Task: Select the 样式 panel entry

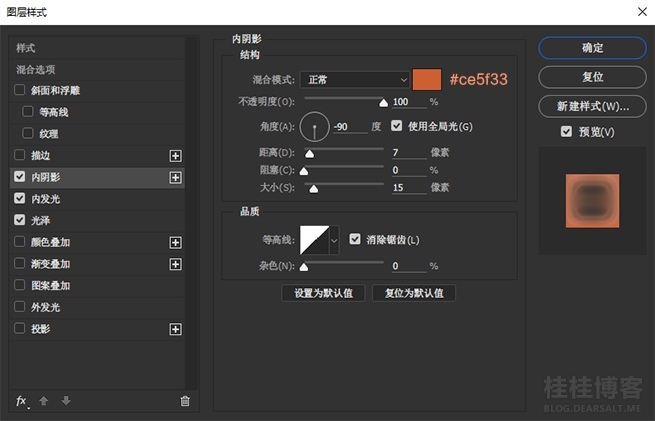Action: pos(97,48)
